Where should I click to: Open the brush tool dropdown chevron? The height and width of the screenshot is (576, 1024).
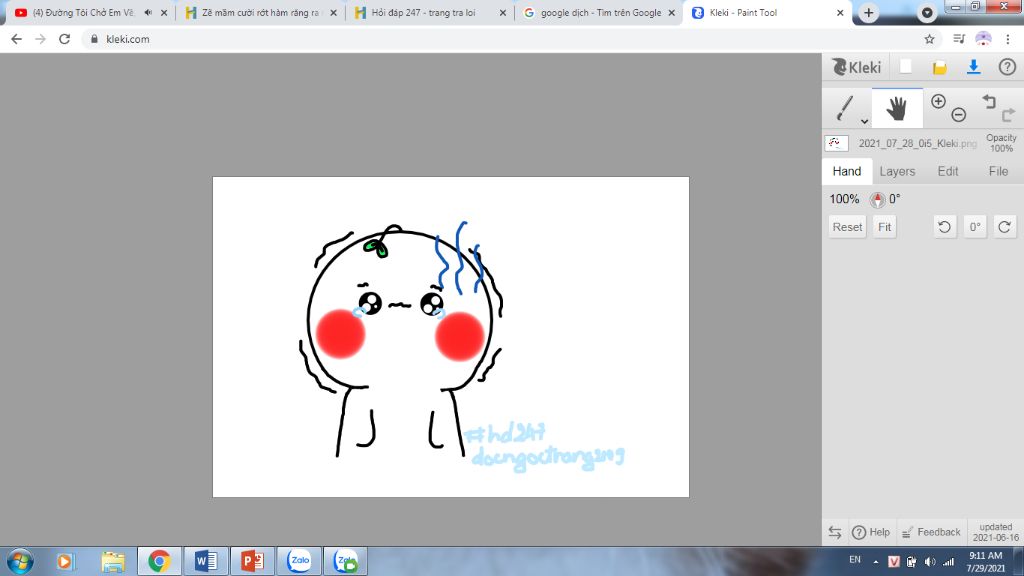point(864,121)
